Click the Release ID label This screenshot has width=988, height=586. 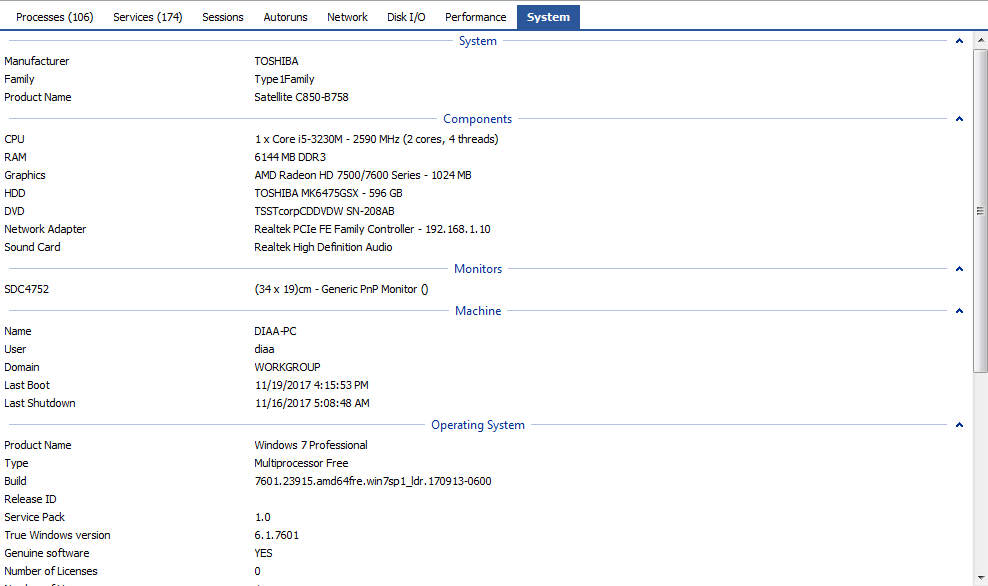click(x=30, y=499)
